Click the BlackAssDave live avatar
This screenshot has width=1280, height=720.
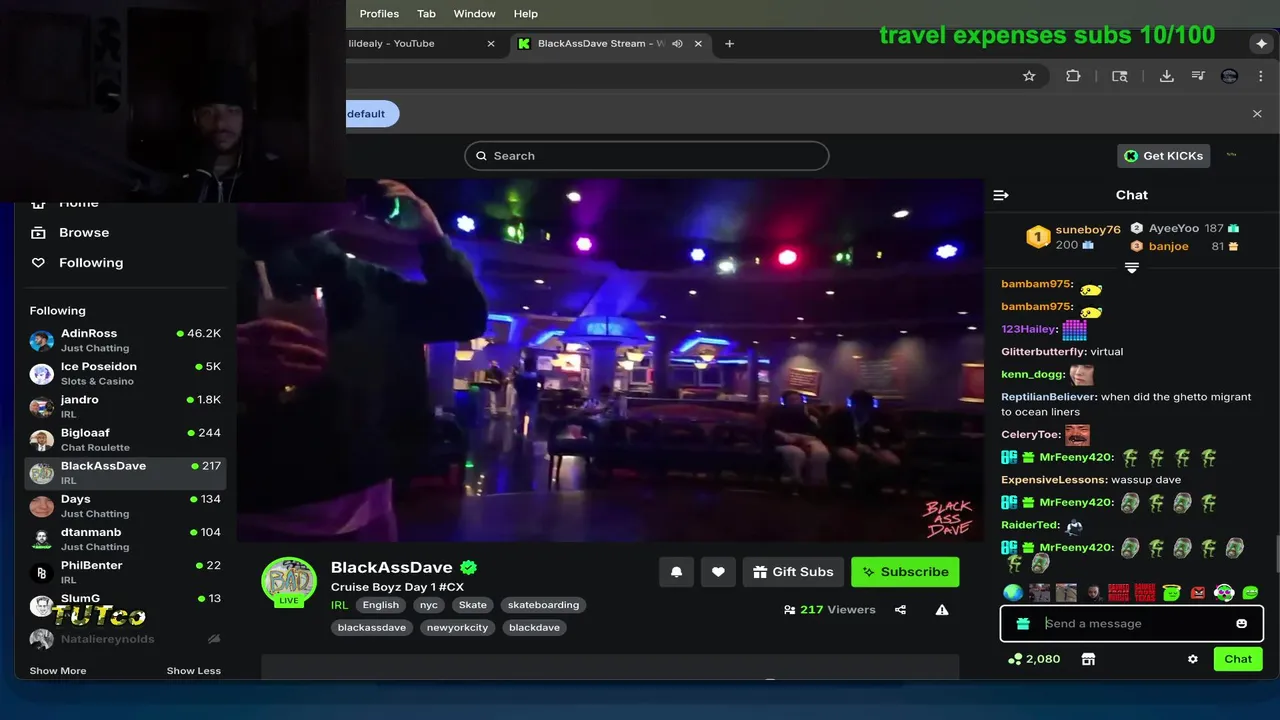coord(289,582)
